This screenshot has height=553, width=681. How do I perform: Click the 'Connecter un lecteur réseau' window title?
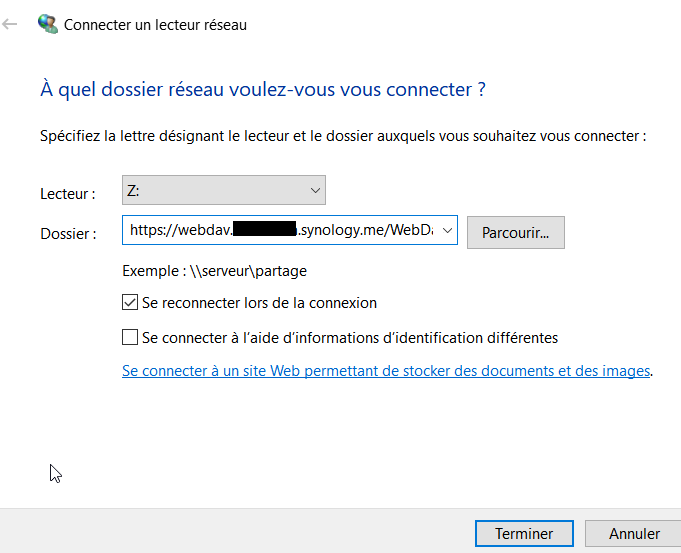point(155,25)
